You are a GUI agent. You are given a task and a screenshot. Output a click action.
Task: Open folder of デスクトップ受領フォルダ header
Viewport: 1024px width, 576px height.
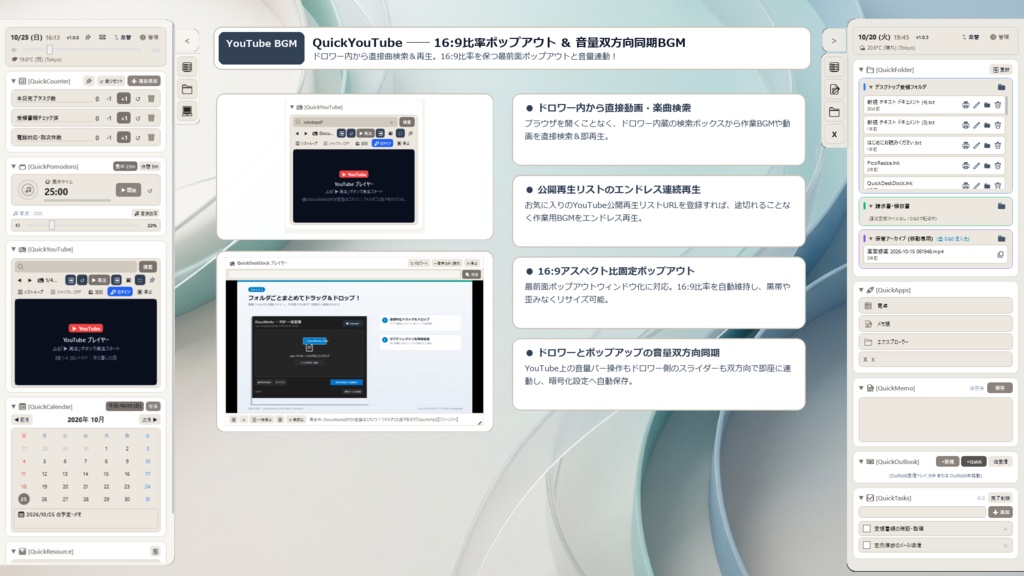[x=1001, y=87]
